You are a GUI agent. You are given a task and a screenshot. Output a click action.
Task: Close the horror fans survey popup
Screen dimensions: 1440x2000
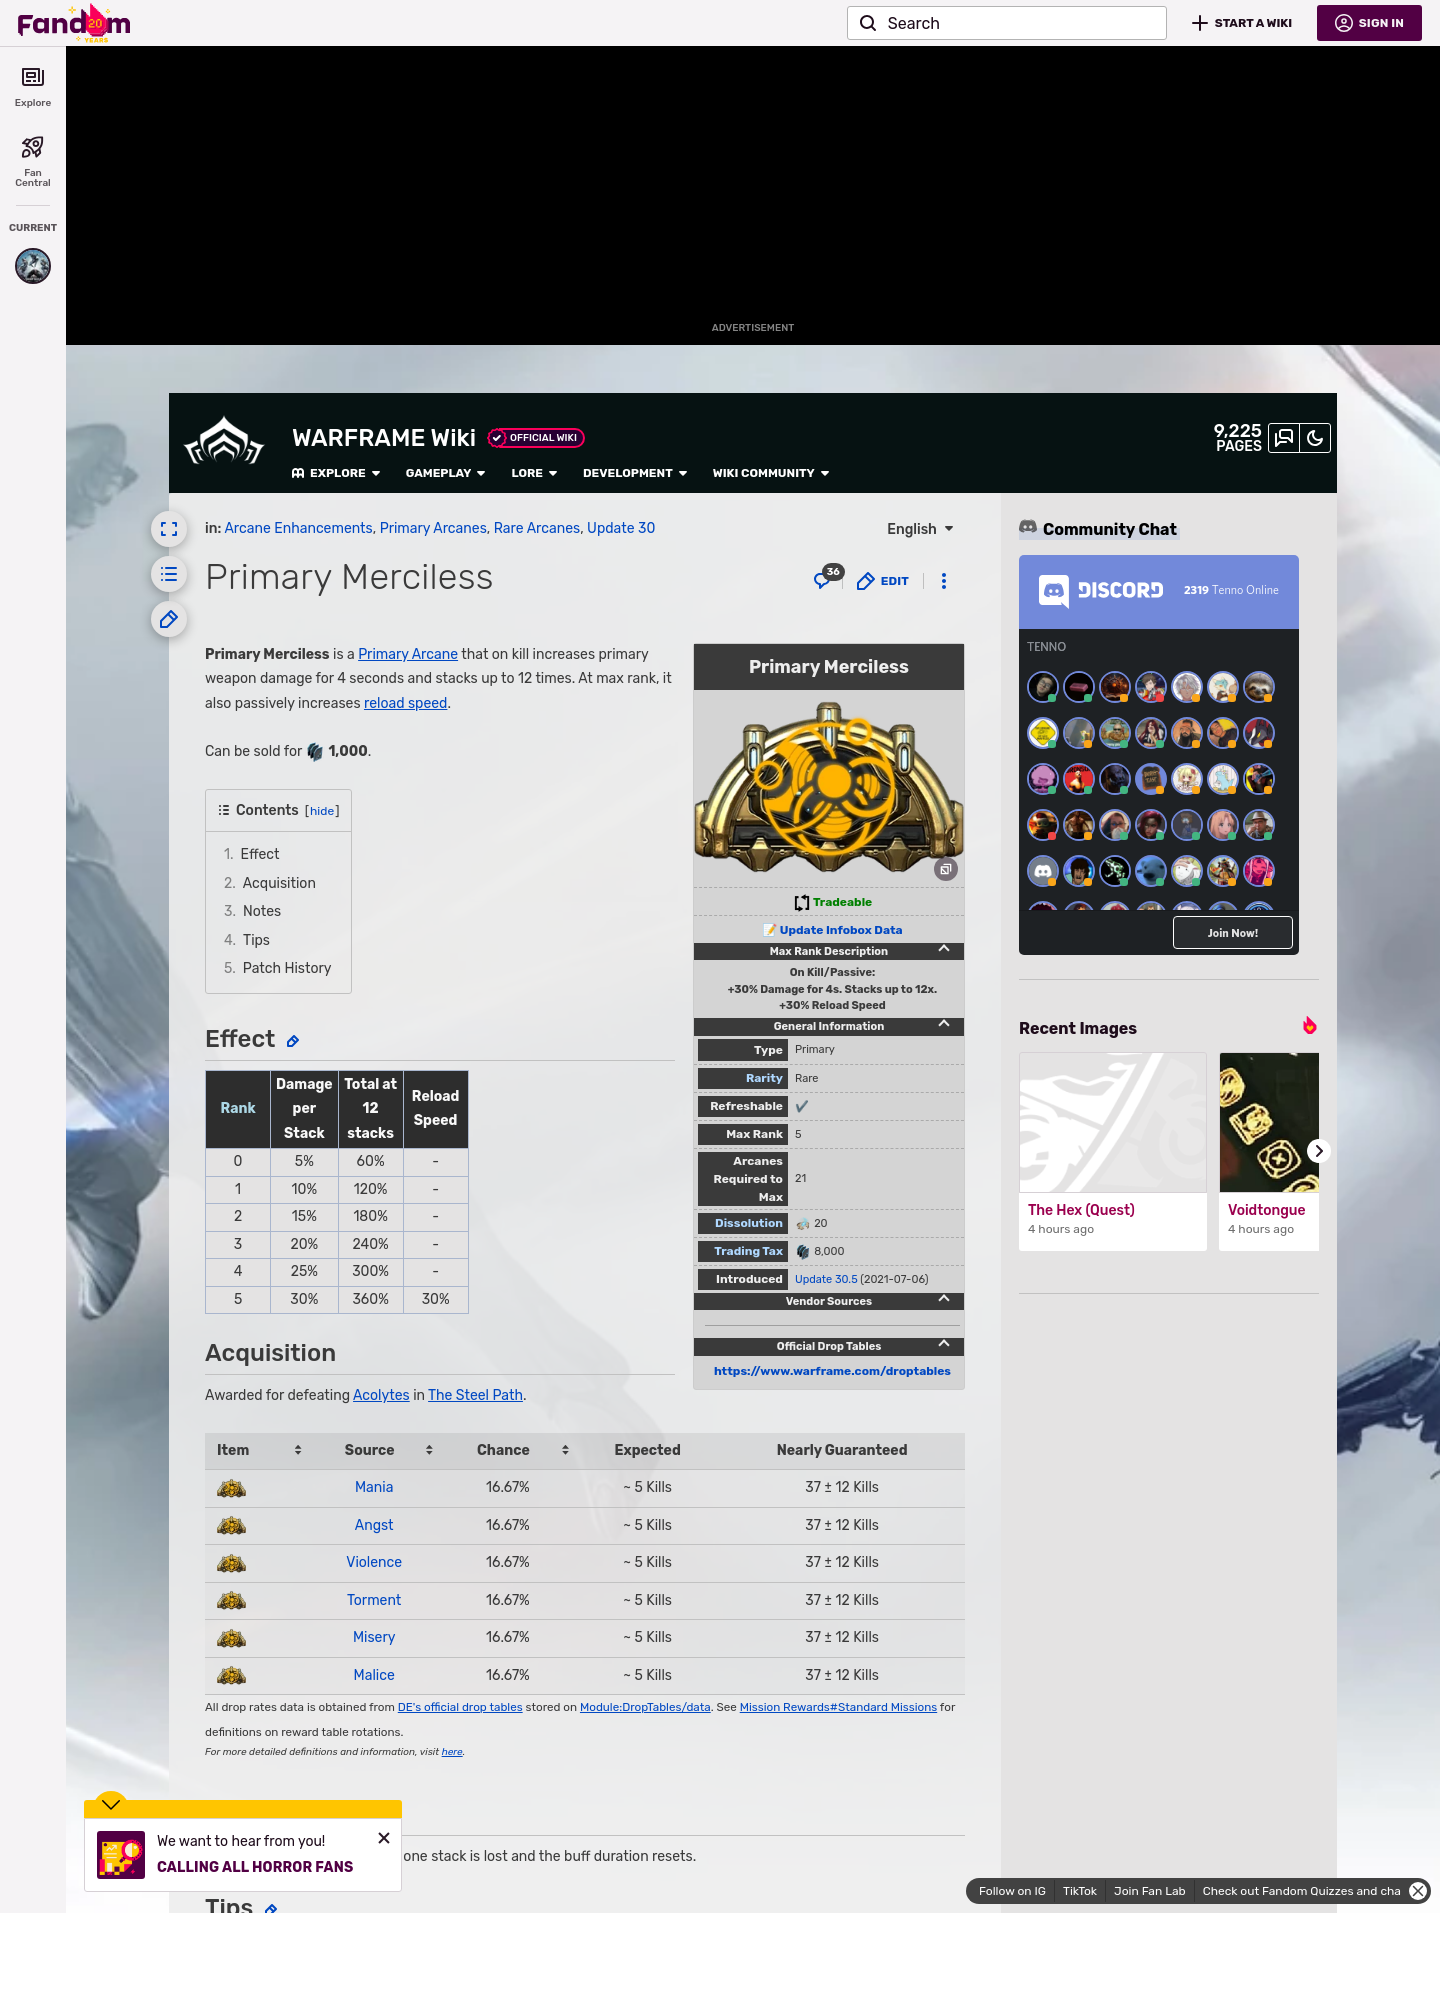pyautogui.click(x=384, y=1838)
